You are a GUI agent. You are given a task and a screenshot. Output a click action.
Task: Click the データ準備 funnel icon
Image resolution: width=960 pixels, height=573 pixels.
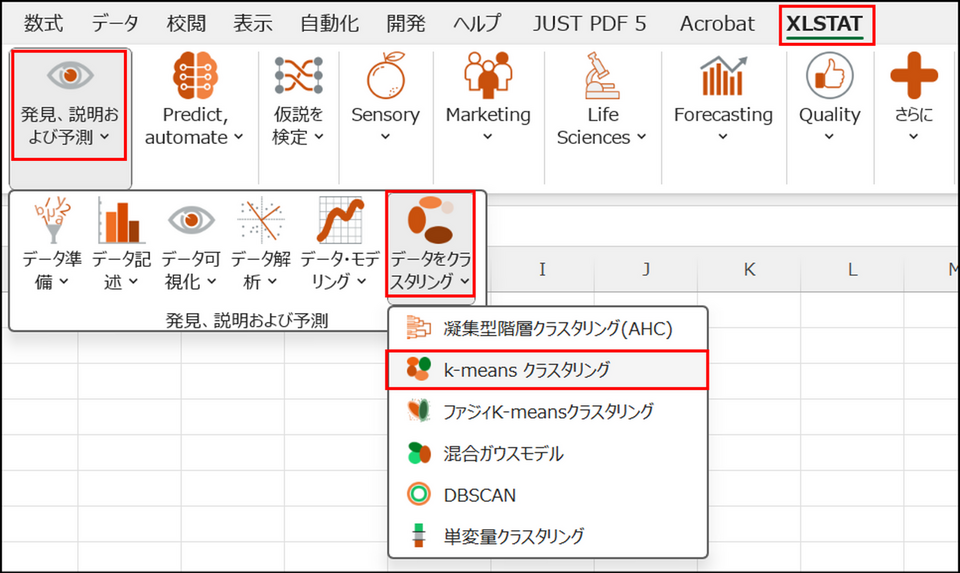(x=52, y=220)
